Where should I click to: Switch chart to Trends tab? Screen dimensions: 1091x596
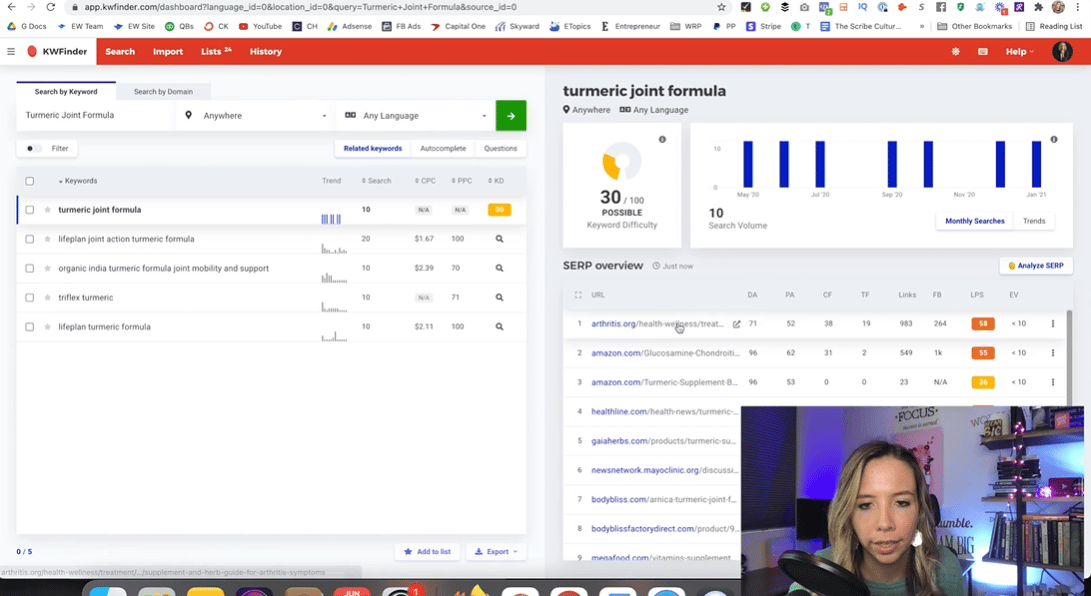tap(1033, 221)
